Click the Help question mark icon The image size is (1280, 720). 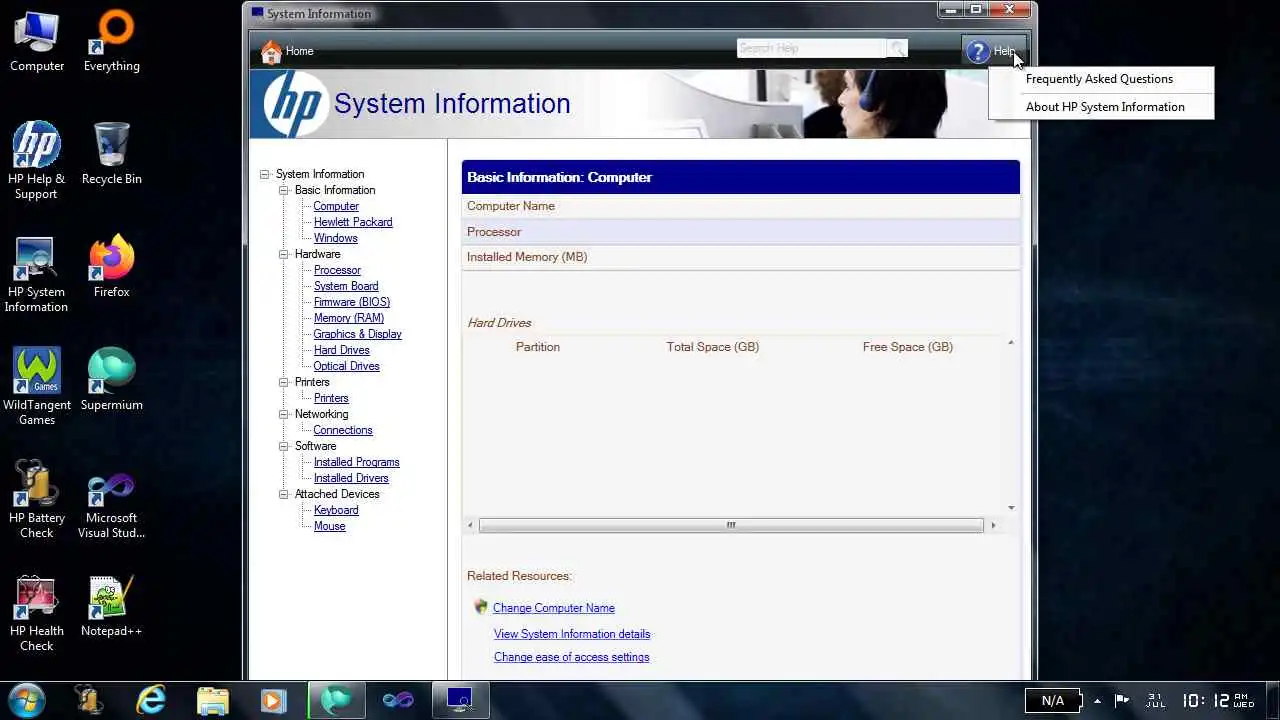[x=978, y=51]
